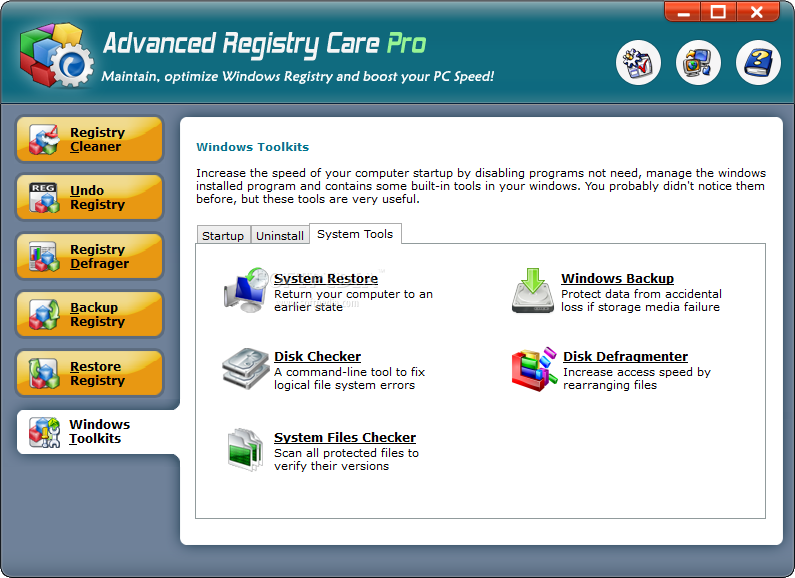Click the Windows Toolkits wrench icon
The width and height of the screenshot is (795, 578).
tap(44, 432)
